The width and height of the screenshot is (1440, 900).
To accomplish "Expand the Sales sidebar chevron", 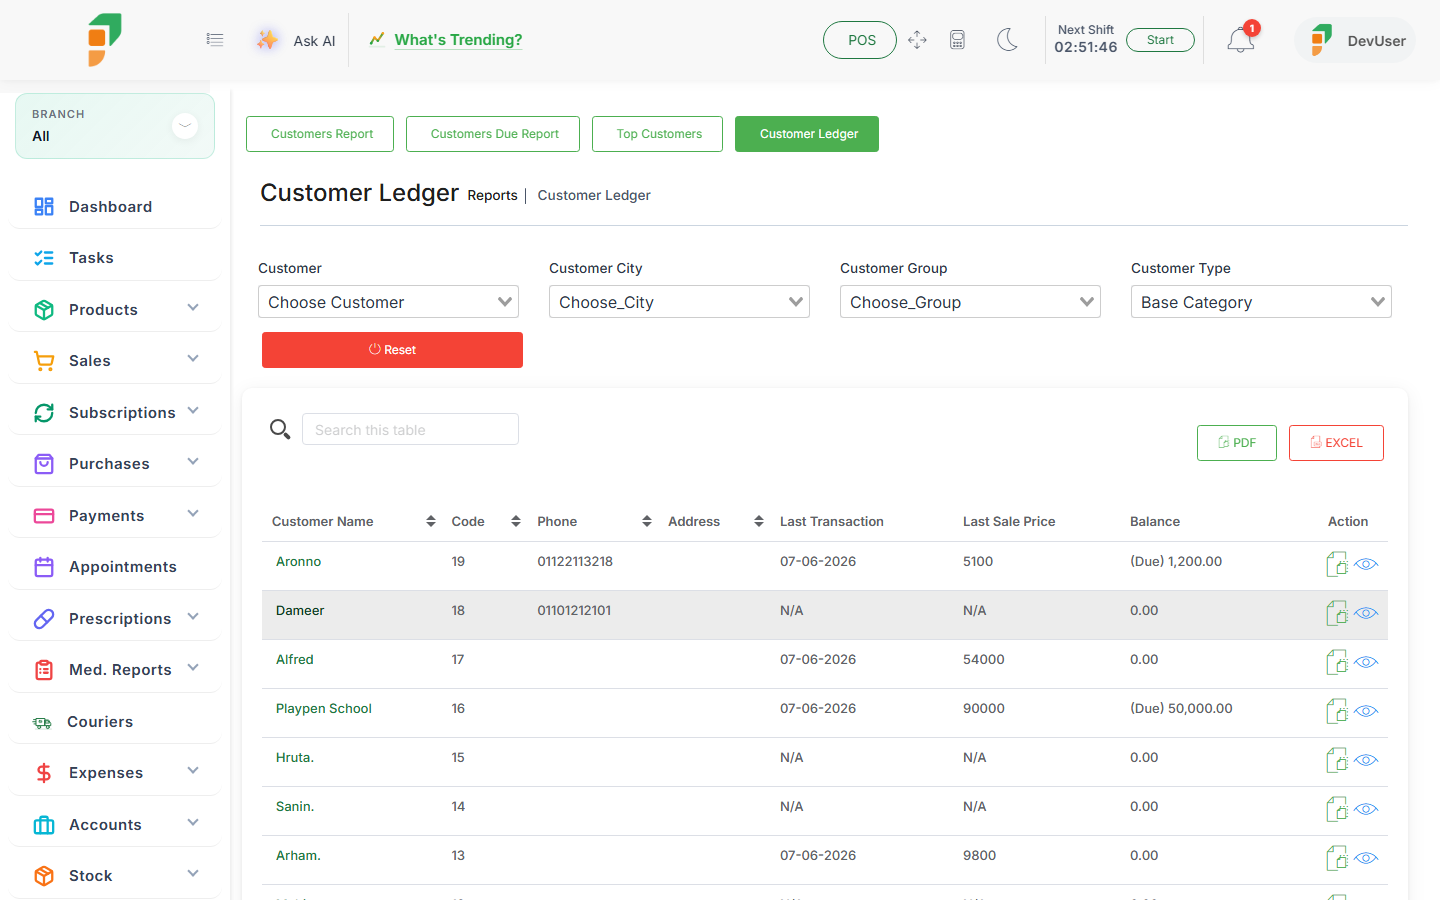I will click(193, 359).
